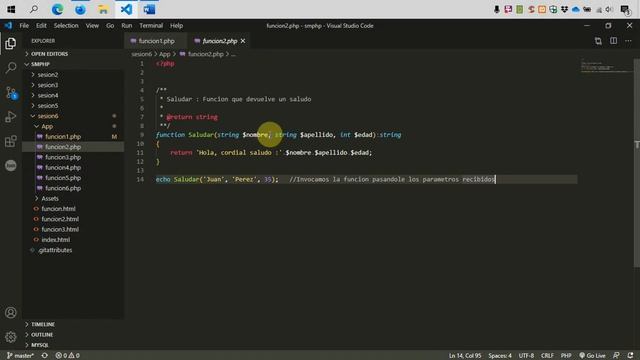Change file encoding UTF-8
The height and width of the screenshot is (360, 640).
[x=526, y=356]
